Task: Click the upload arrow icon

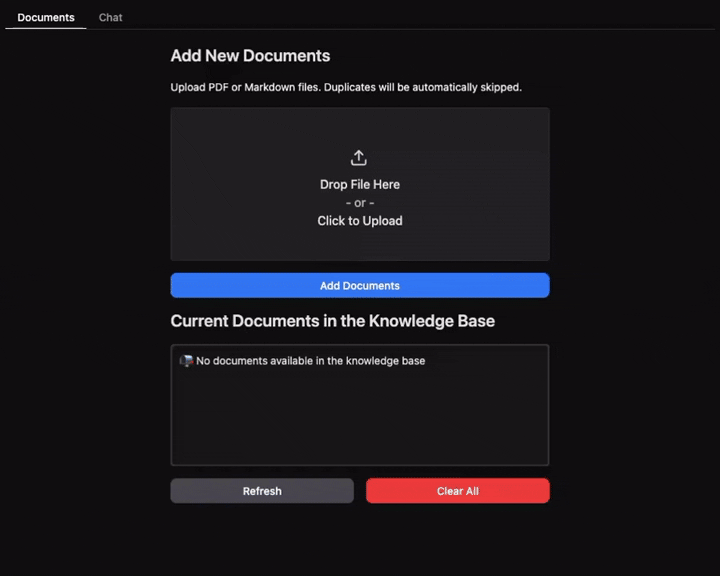Action: tap(359, 158)
